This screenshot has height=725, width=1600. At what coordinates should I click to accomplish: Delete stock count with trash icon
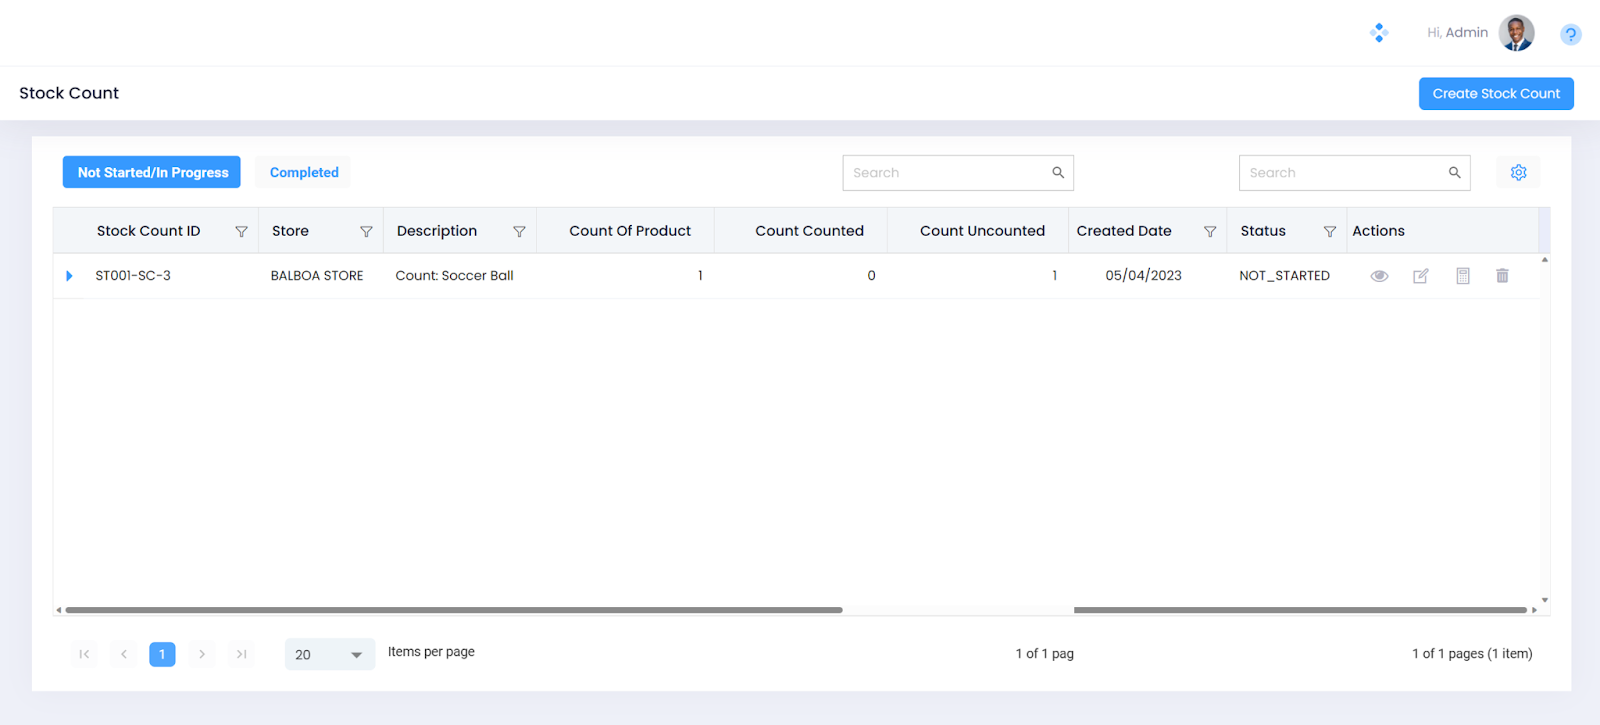click(1502, 276)
